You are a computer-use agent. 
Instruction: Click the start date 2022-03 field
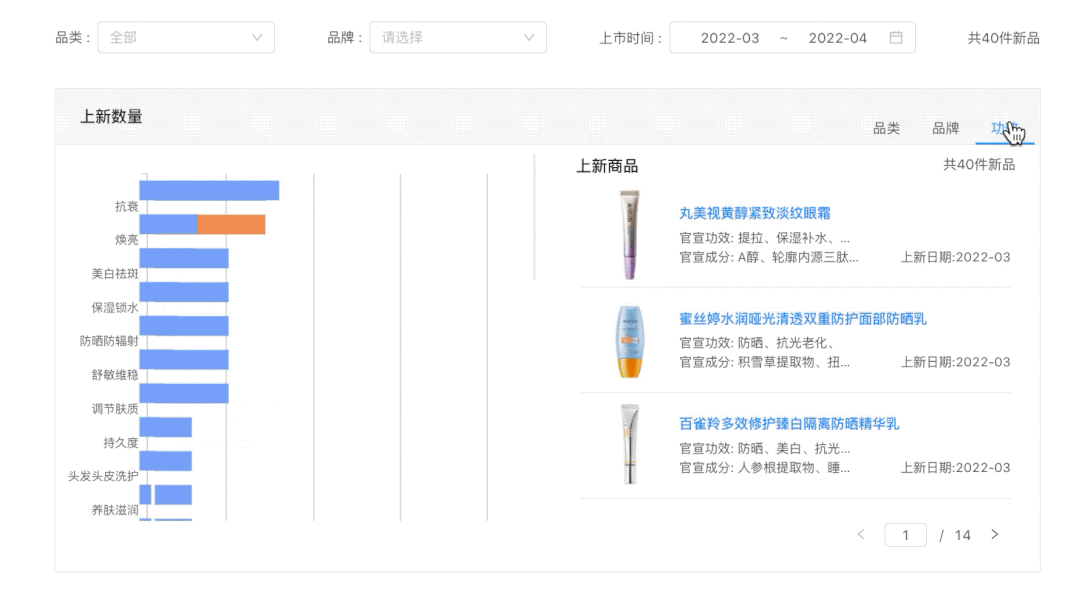click(x=729, y=38)
